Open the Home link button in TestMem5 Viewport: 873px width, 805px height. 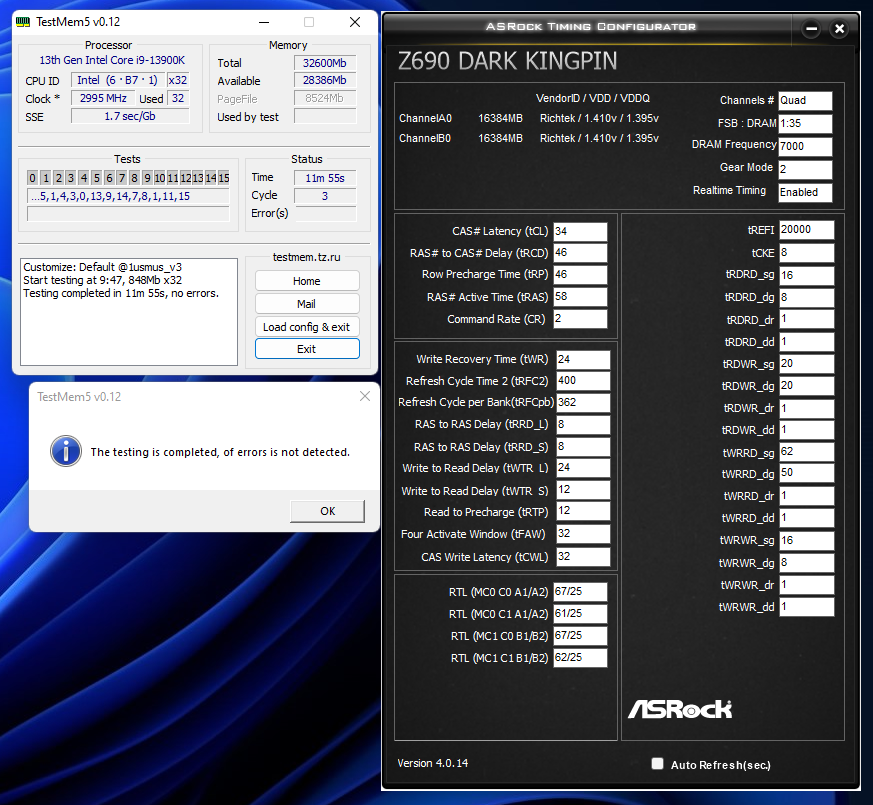pos(307,281)
